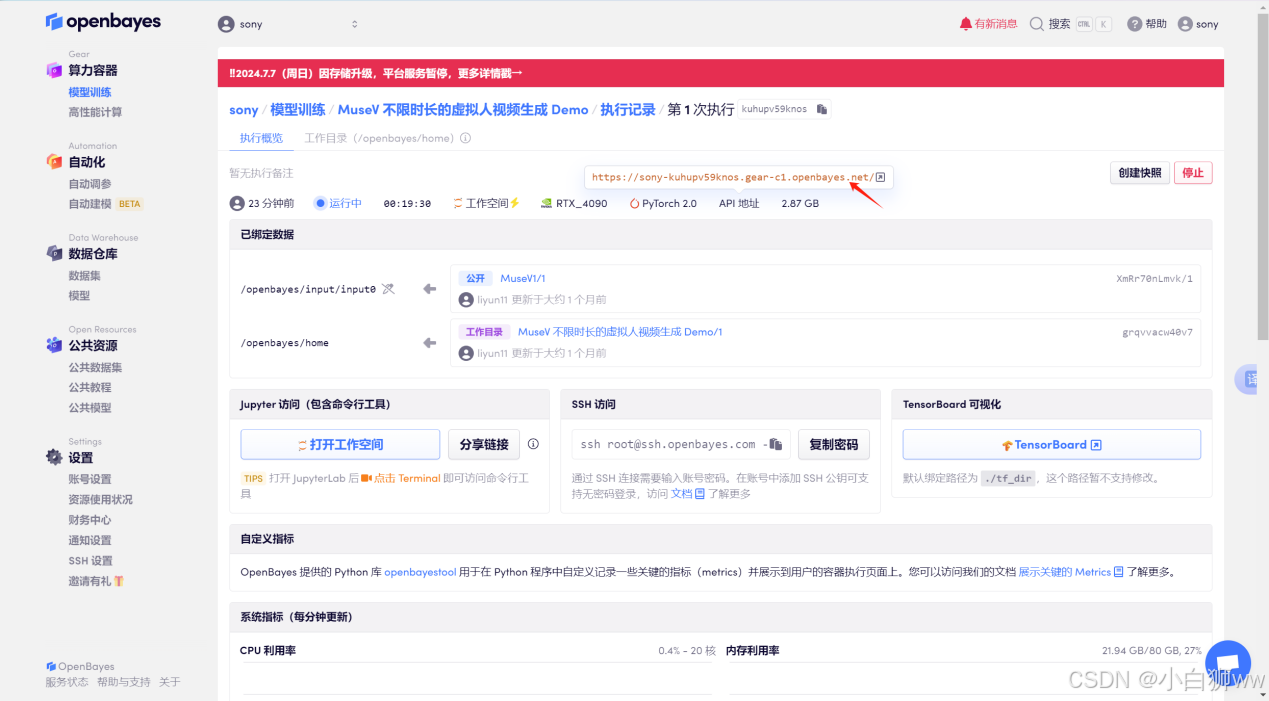The width and height of the screenshot is (1269, 701).
Task: Click 帮助与支持 in the footer
Action: pos(123,682)
